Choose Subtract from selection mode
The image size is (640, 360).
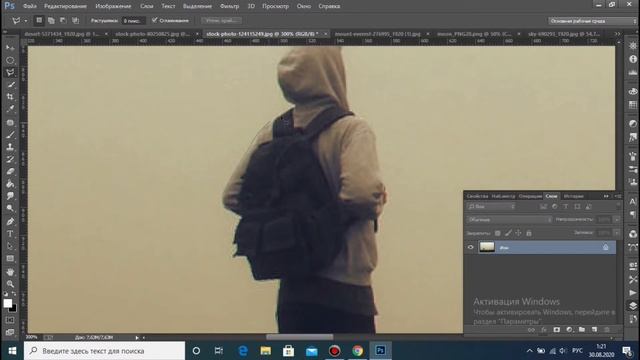pos(63,20)
